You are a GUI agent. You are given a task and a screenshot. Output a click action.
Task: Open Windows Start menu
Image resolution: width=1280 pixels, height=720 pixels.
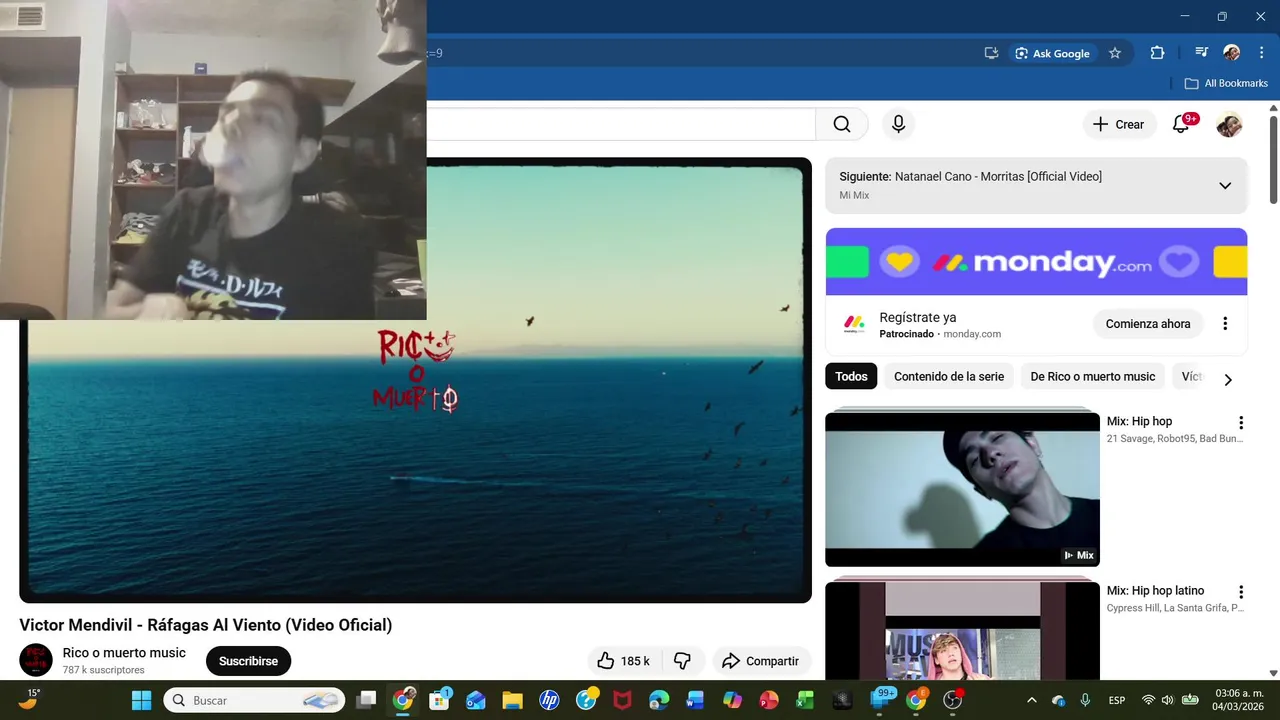click(x=142, y=700)
